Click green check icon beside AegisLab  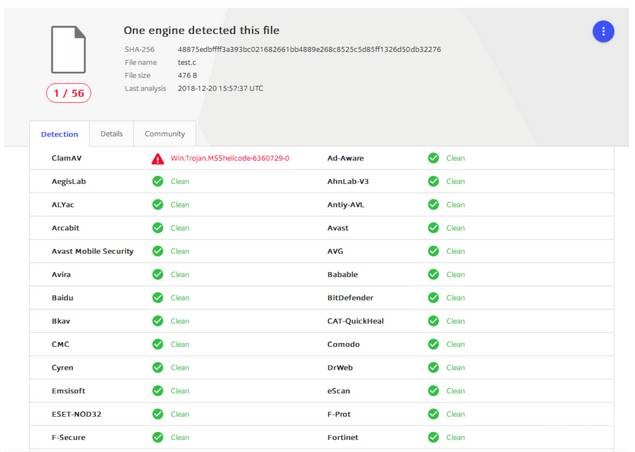click(x=158, y=181)
